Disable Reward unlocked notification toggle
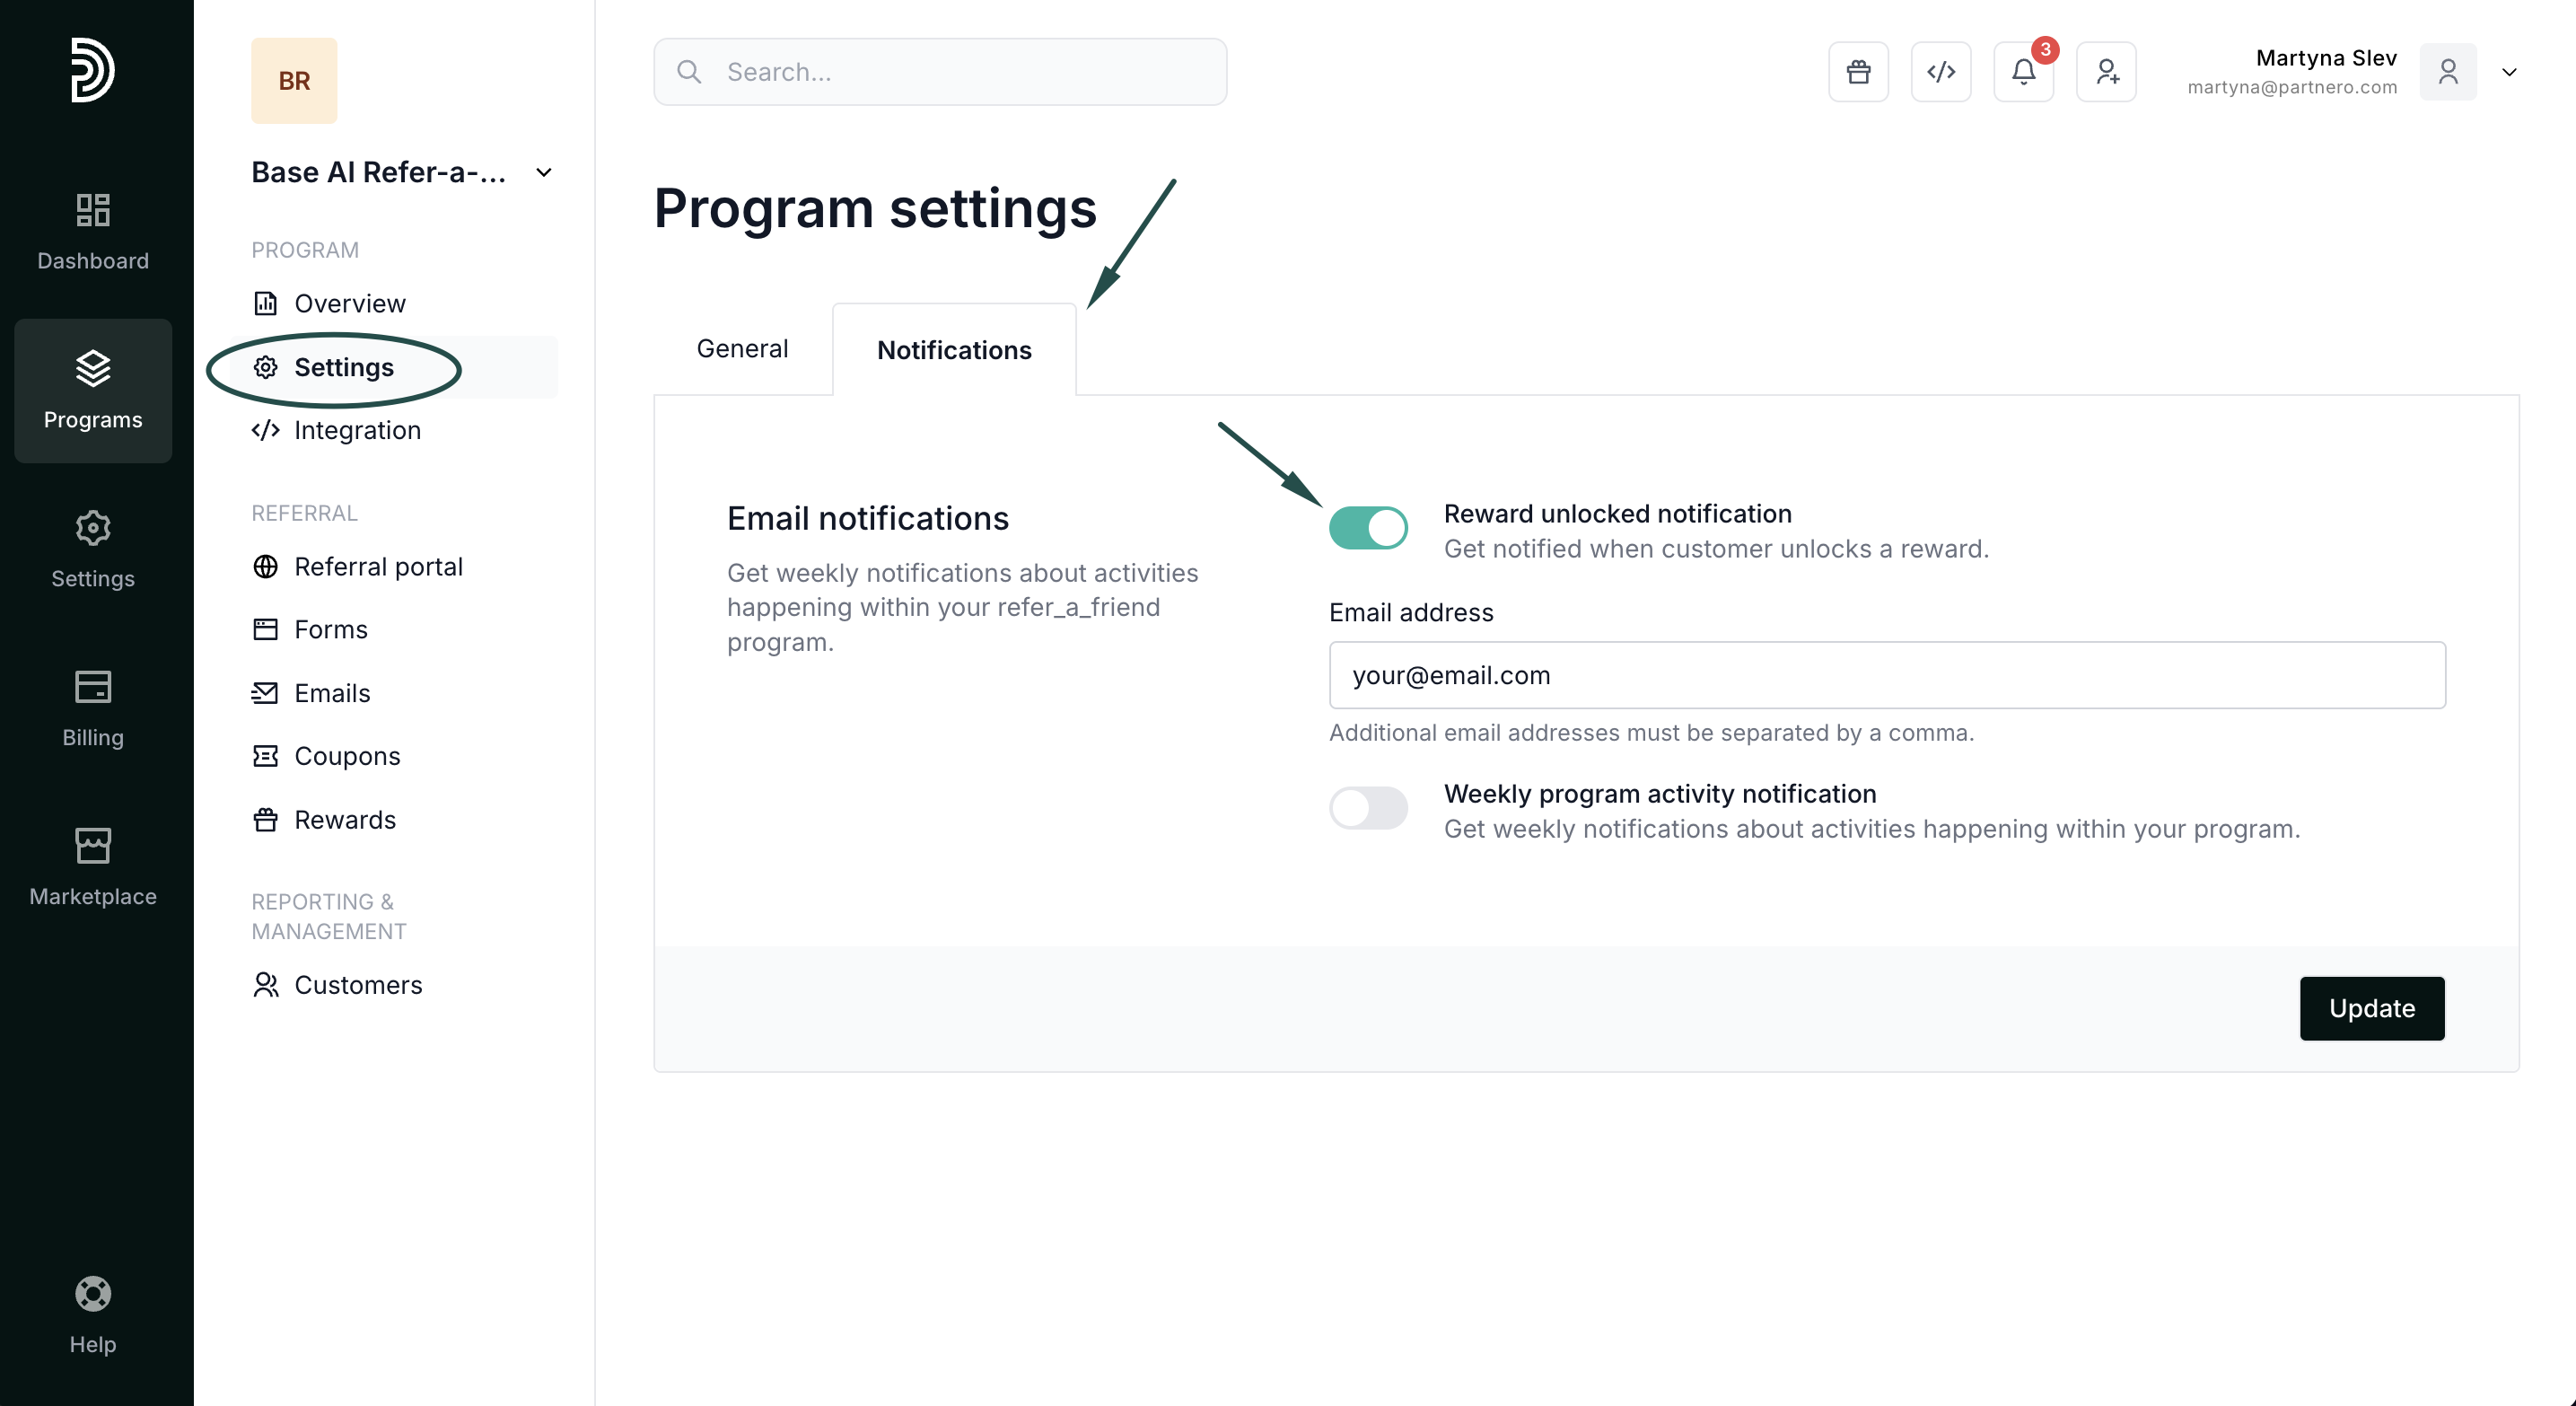Image resolution: width=2576 pixels, height=1406 pixels. point(1368,528)
